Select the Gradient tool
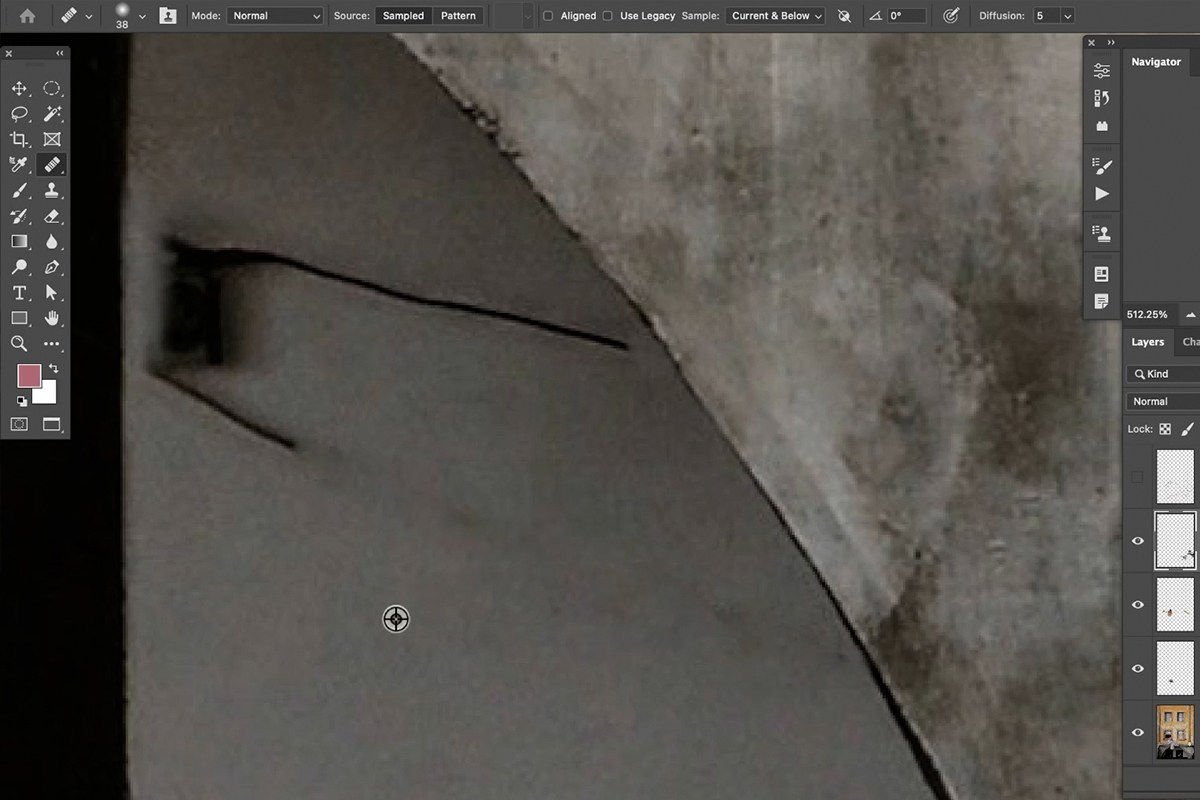 click(19, 242)
